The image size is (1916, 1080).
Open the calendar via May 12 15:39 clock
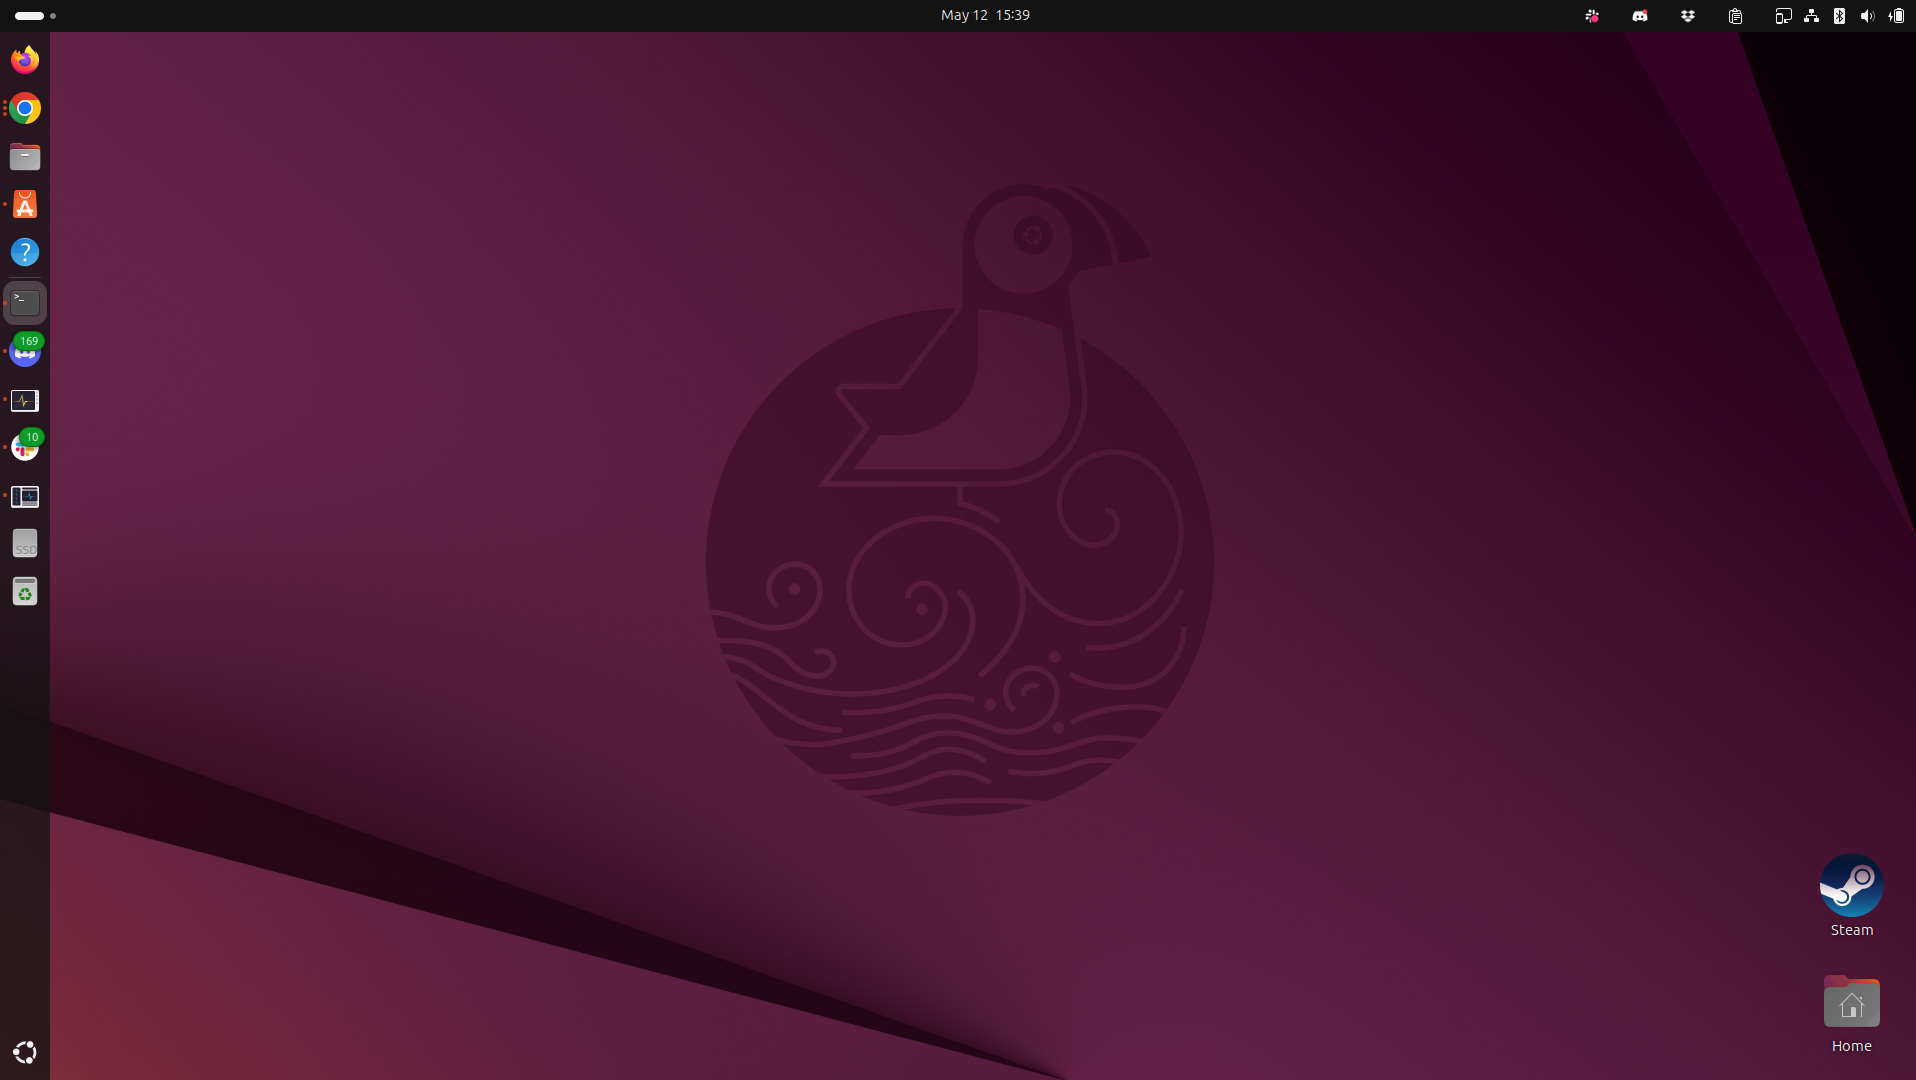[985, 15]
